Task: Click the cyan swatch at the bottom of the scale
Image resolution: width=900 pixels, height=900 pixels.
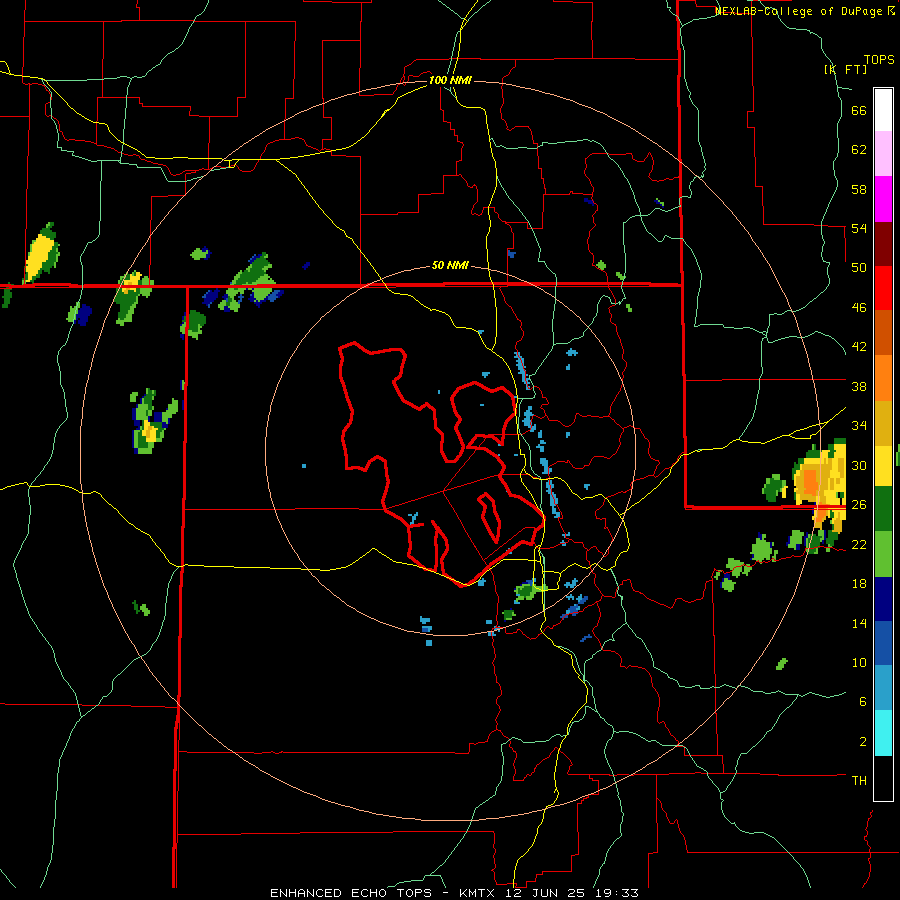Action: (883, 733)
